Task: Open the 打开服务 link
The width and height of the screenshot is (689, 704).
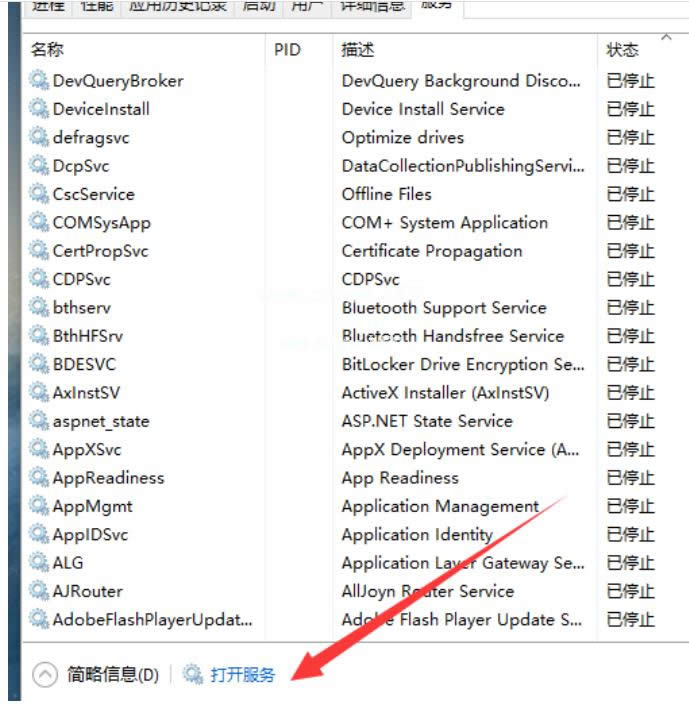Action: pos(242,675)
